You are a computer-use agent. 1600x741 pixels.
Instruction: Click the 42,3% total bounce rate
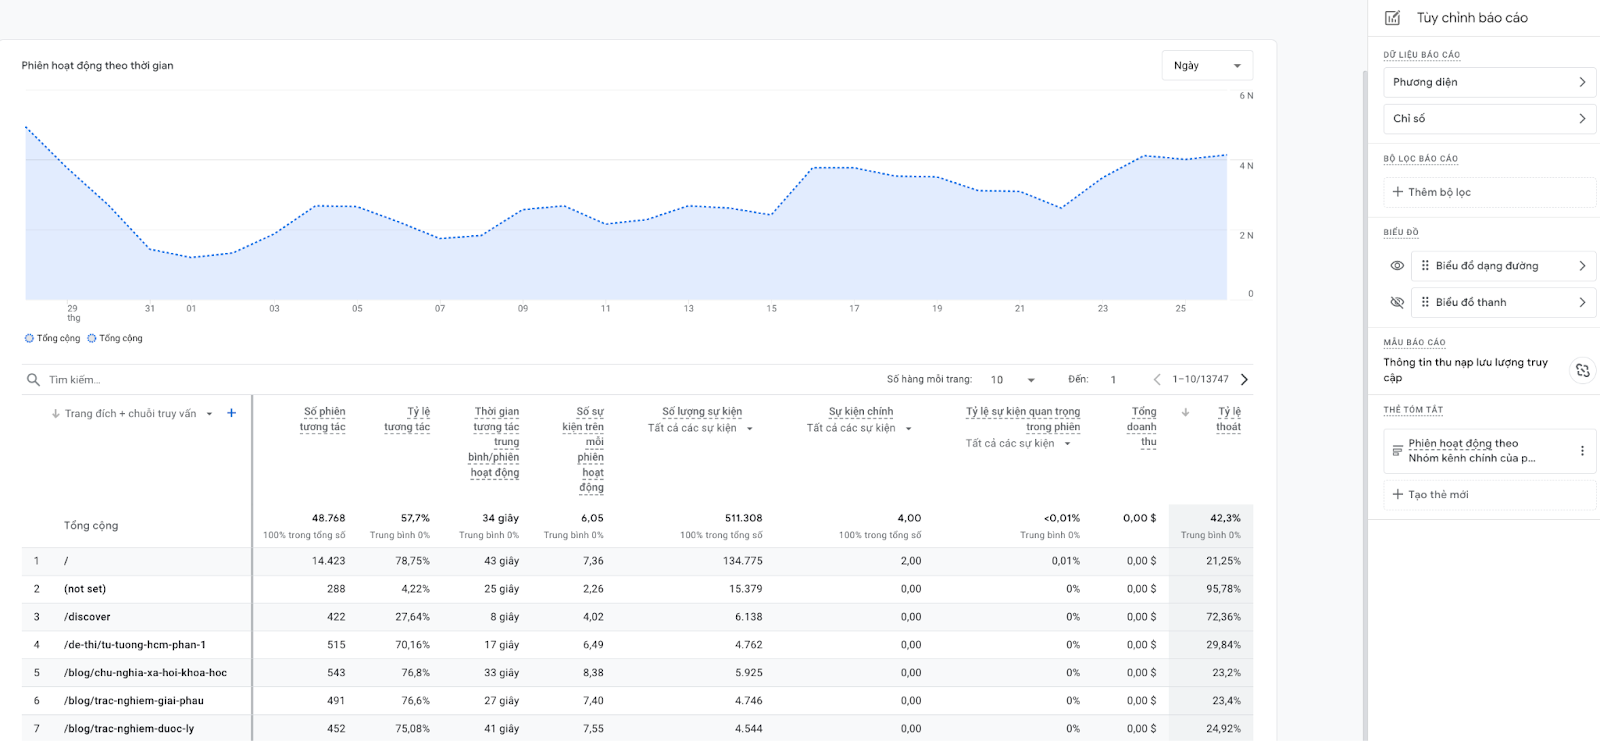[x=1225, y=518]
